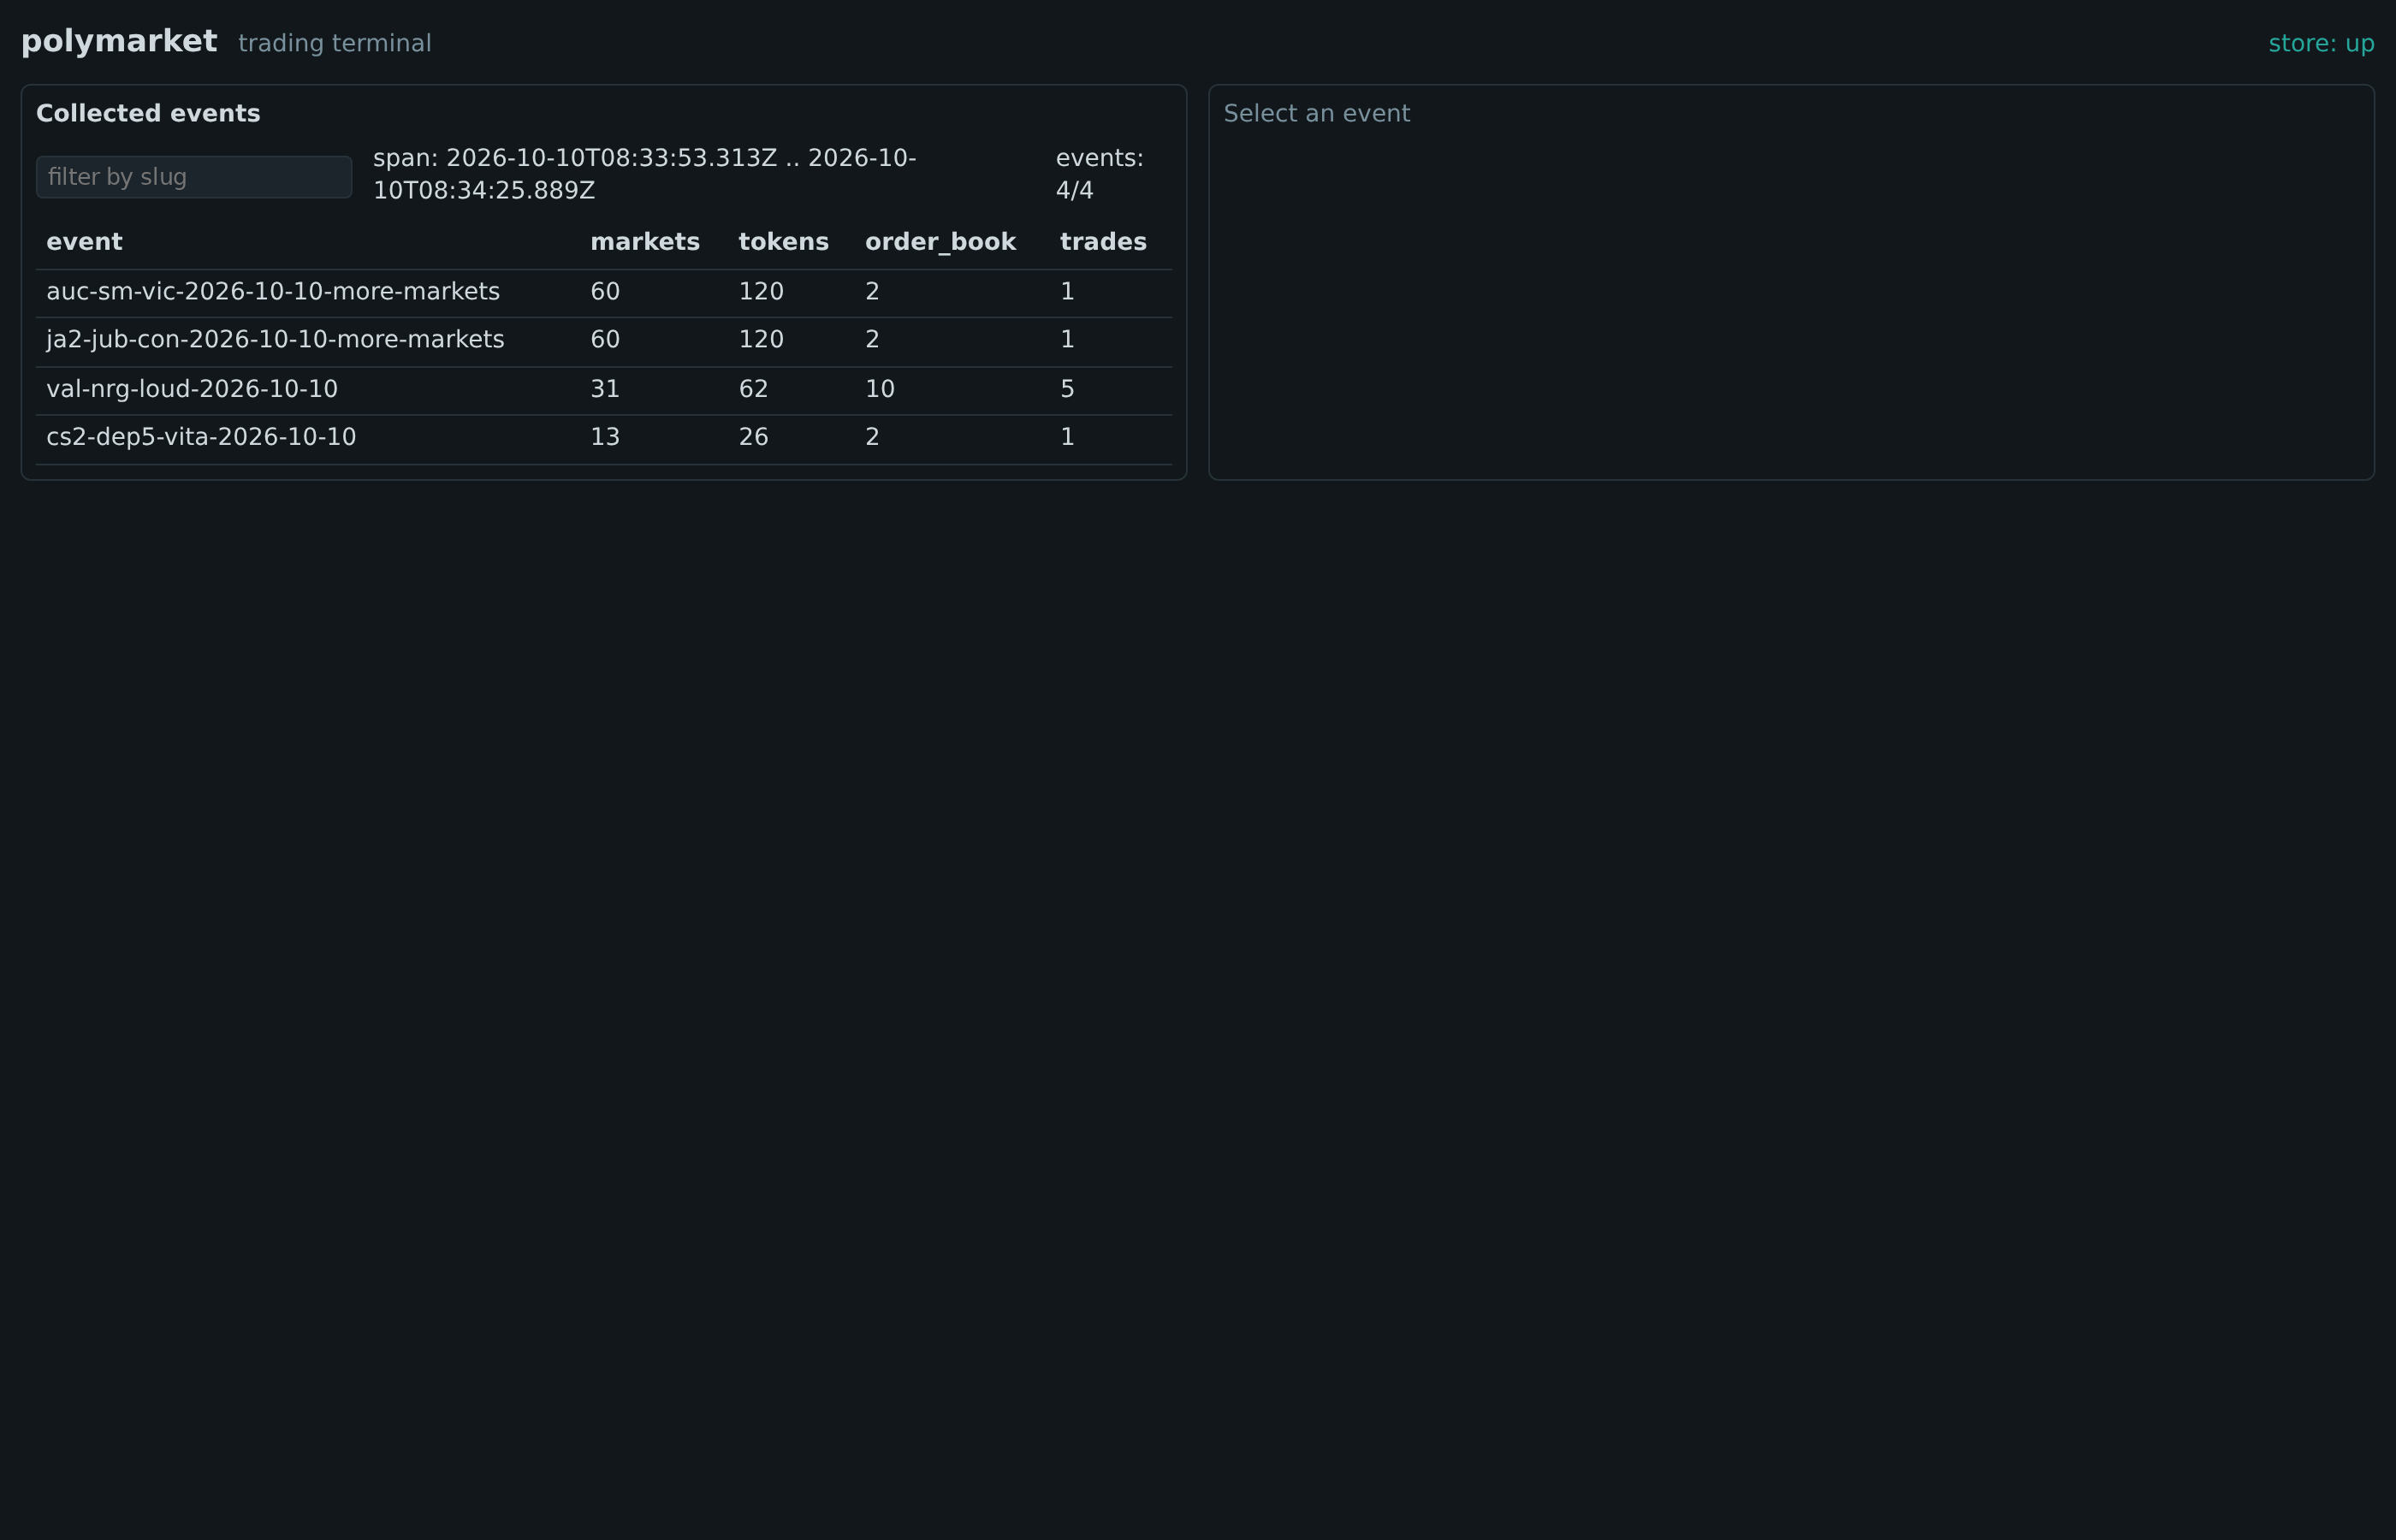Click order_book value 10 for val-nrg-loud

click(x=880, y=389)
